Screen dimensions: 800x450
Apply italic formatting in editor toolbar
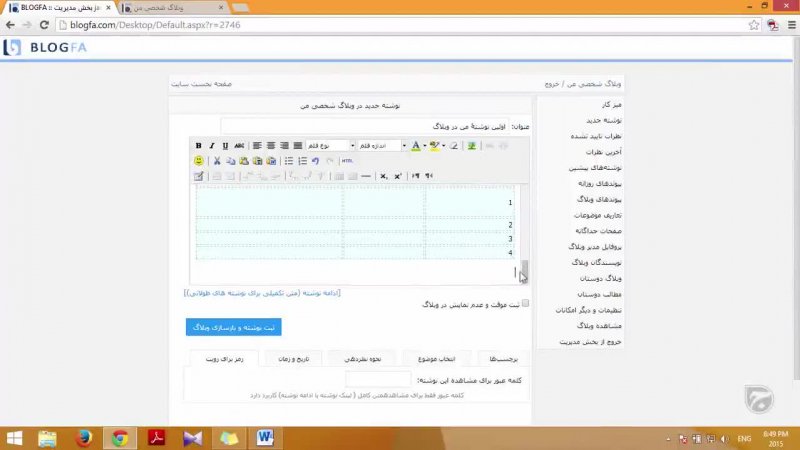click(211, 146)
